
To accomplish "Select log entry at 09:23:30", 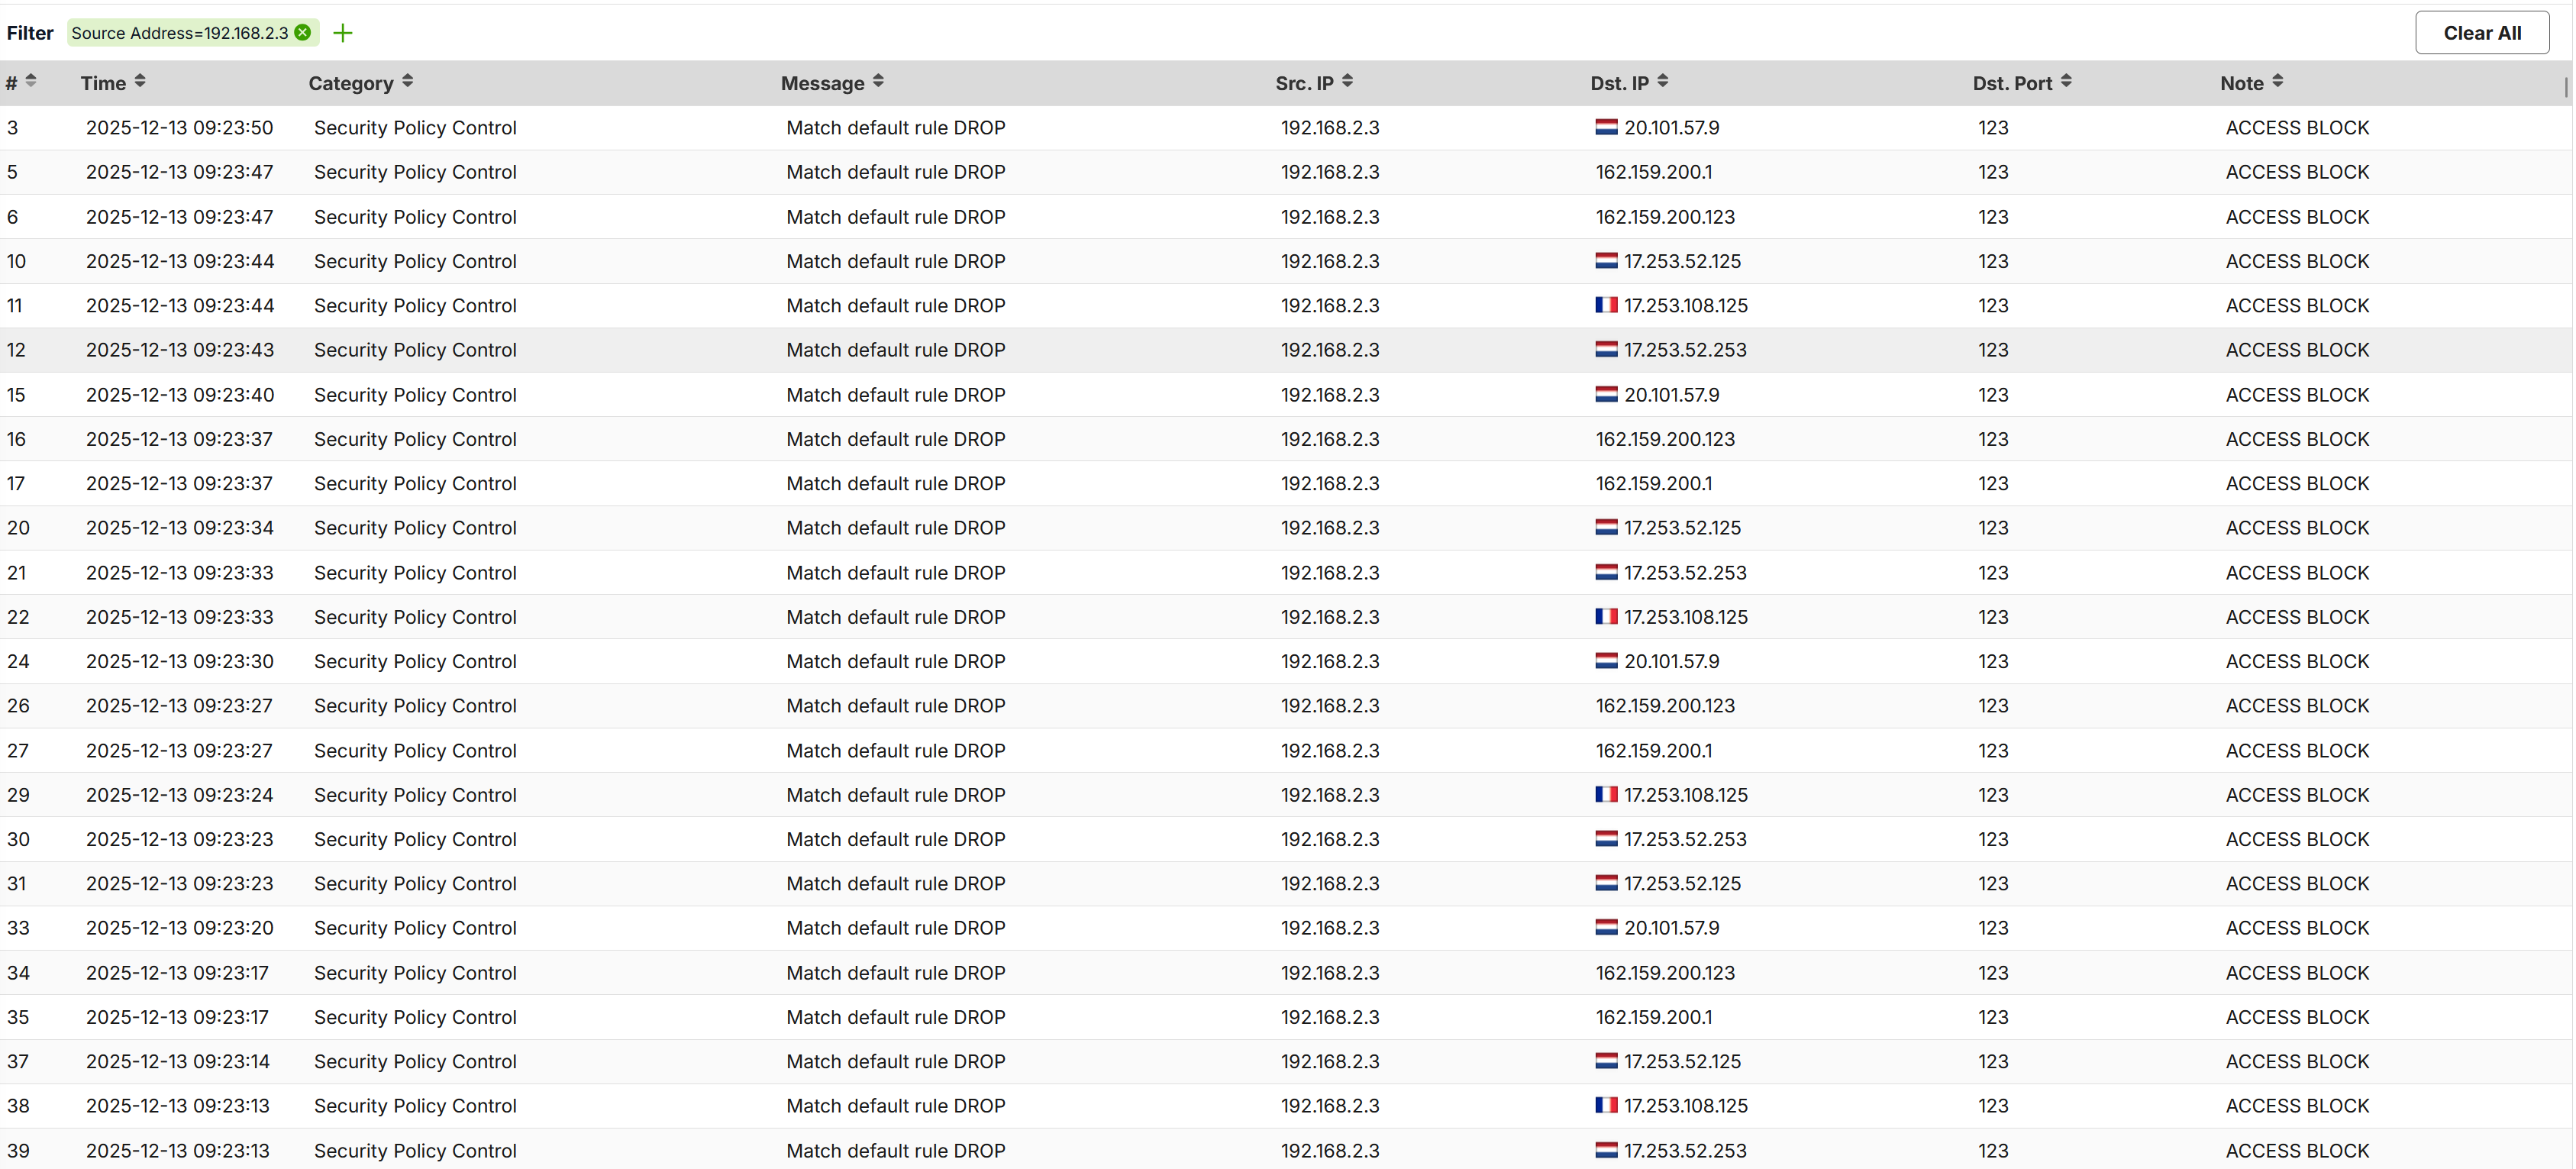I will coord(179,661).
